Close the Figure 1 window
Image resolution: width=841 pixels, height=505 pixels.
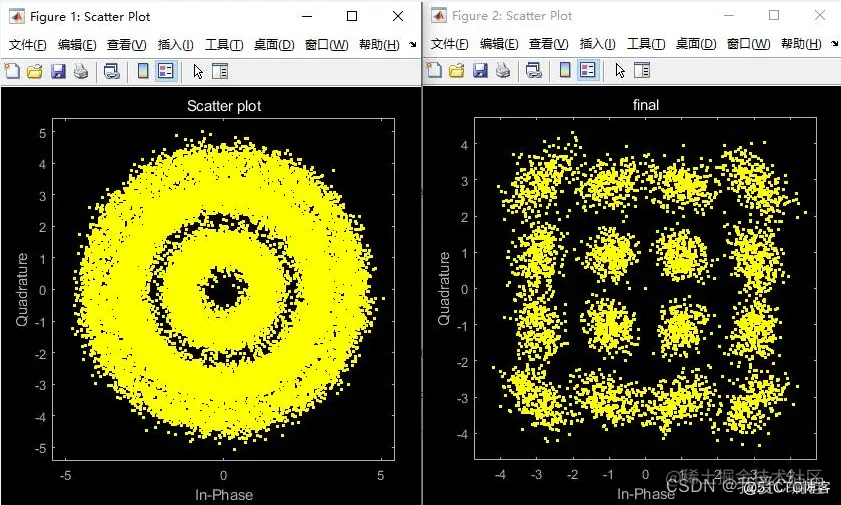pos(398,16)
